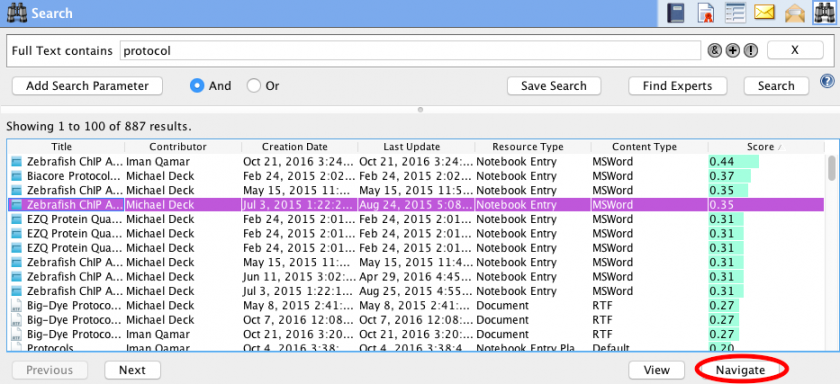The width and height of the screenshot is (840, 384).
Task: Click Showing 1 to 100 of 887 results text
Action: point(98,127)
